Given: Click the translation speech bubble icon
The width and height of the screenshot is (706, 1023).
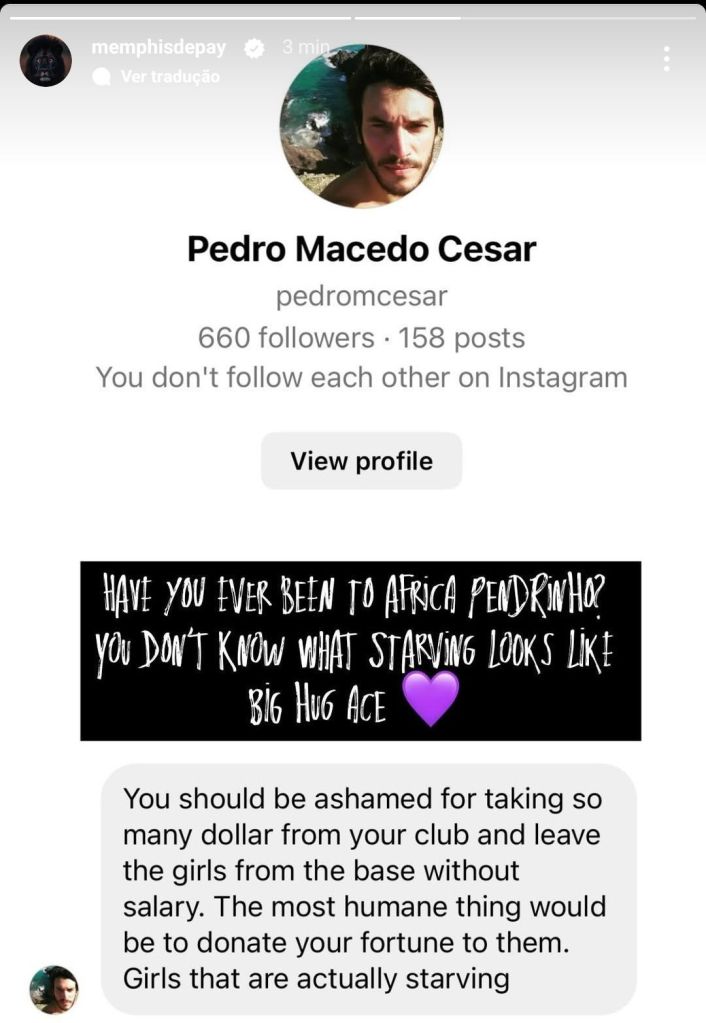Looking at the screenshot, I should [x=102, y=77].
